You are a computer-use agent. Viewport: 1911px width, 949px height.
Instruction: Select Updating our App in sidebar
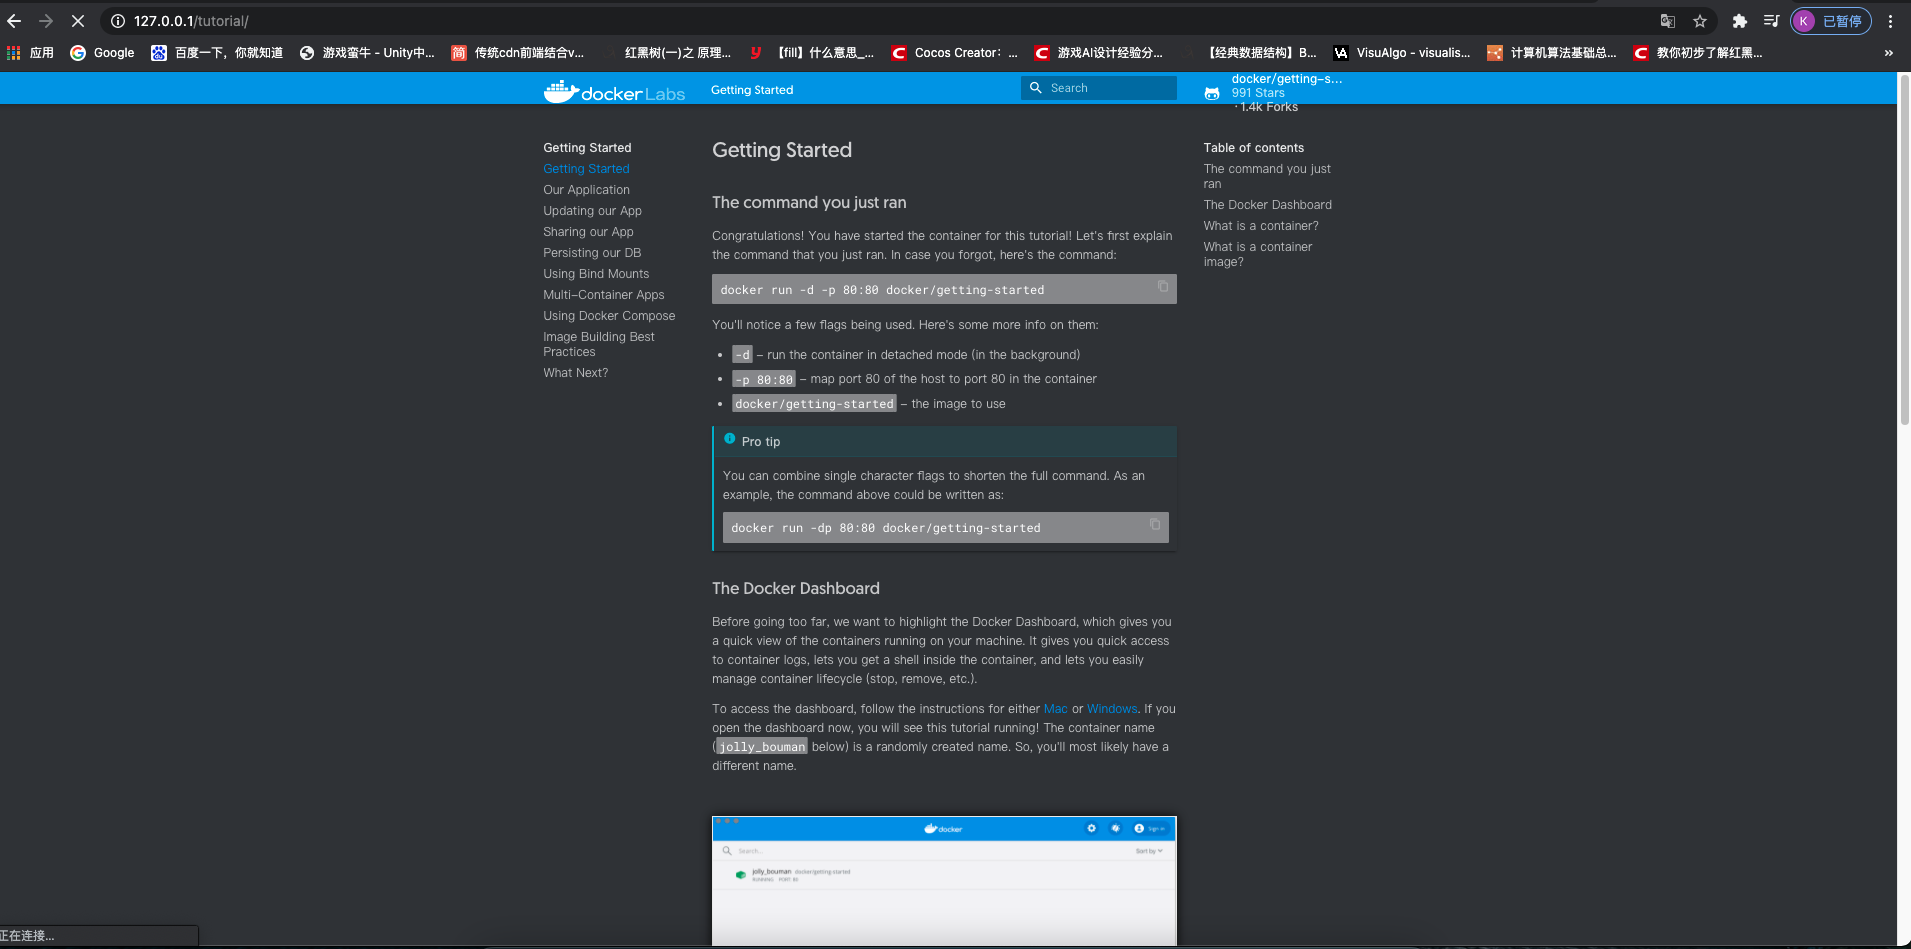592,211
